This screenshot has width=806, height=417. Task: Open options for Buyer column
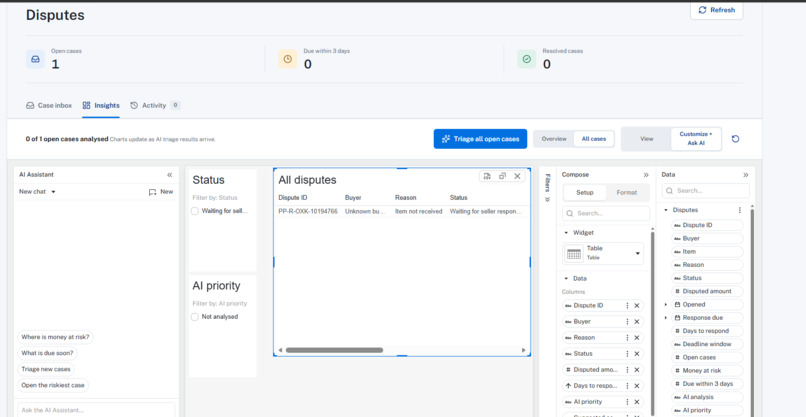click(627, 322)
